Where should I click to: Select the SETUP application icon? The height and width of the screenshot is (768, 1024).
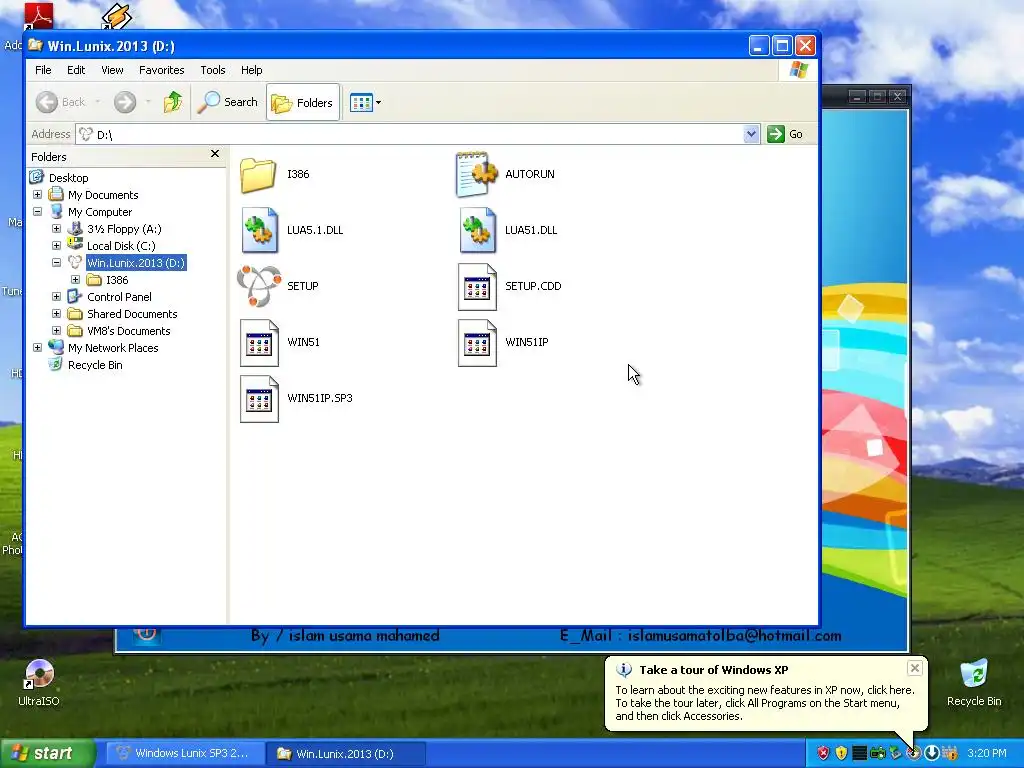pos(259,286)
